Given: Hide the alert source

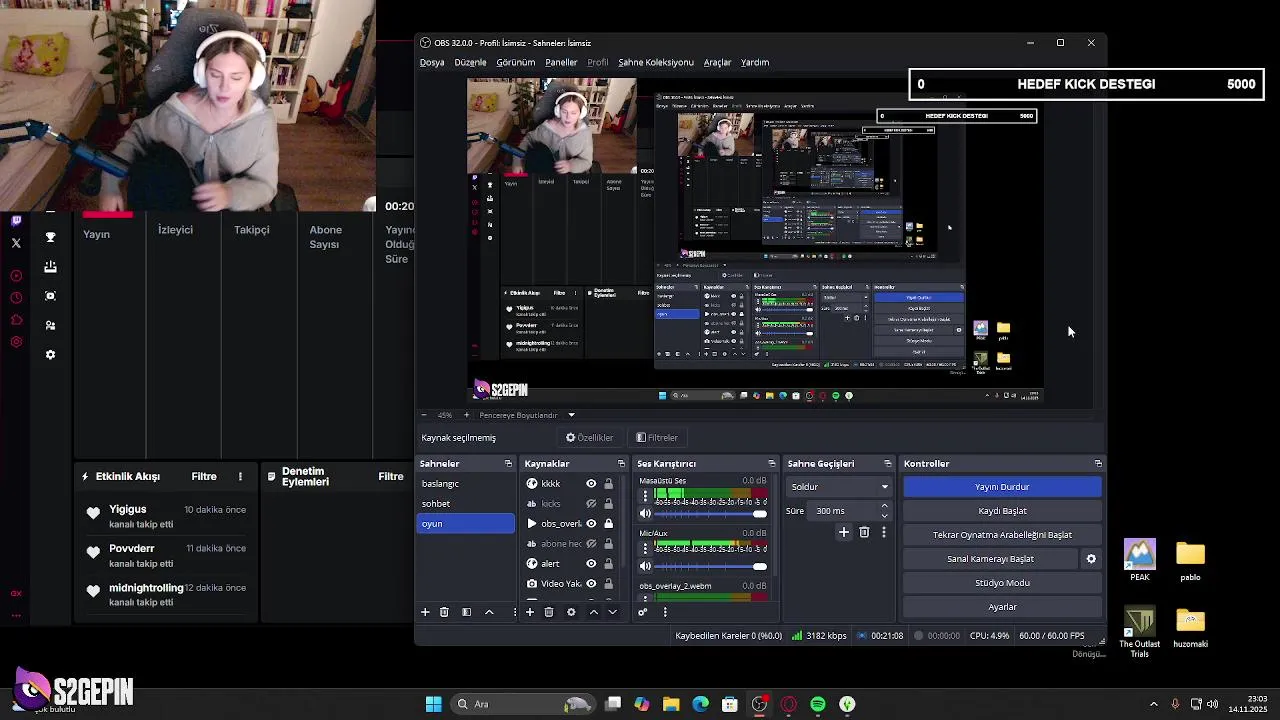Looking at the screenshot, I should coord(591,564).
